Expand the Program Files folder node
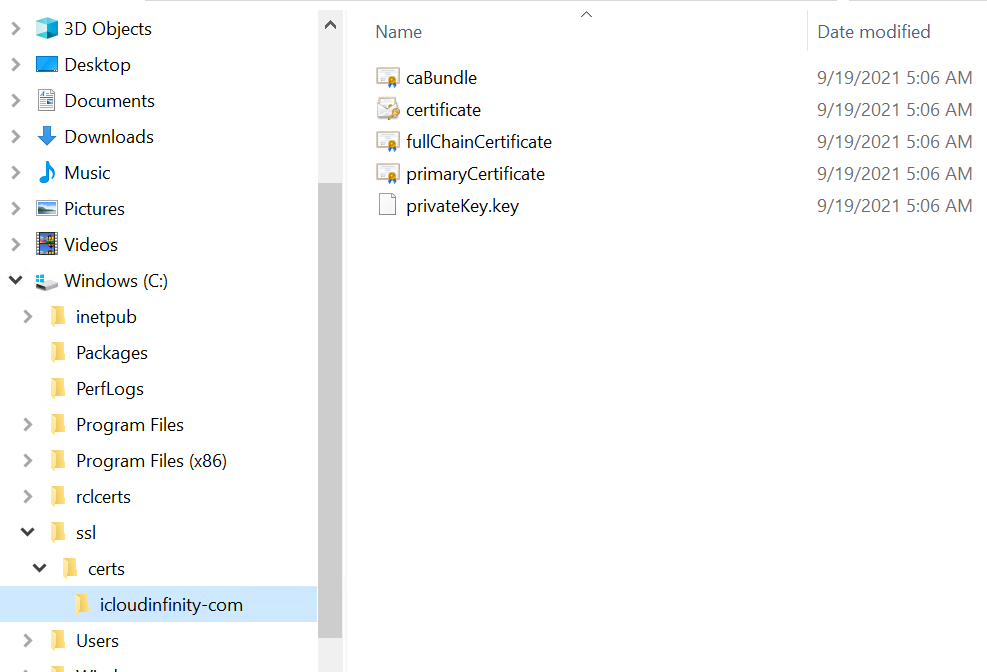 28,424
